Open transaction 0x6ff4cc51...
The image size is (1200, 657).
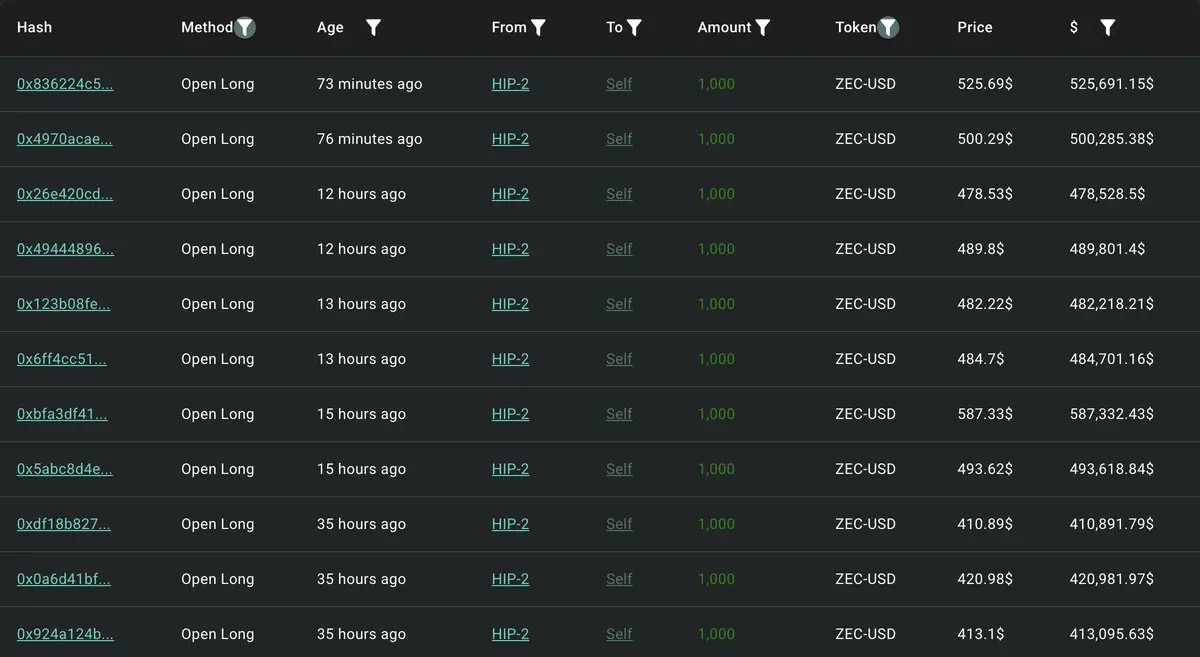click(x=62, y=359)
